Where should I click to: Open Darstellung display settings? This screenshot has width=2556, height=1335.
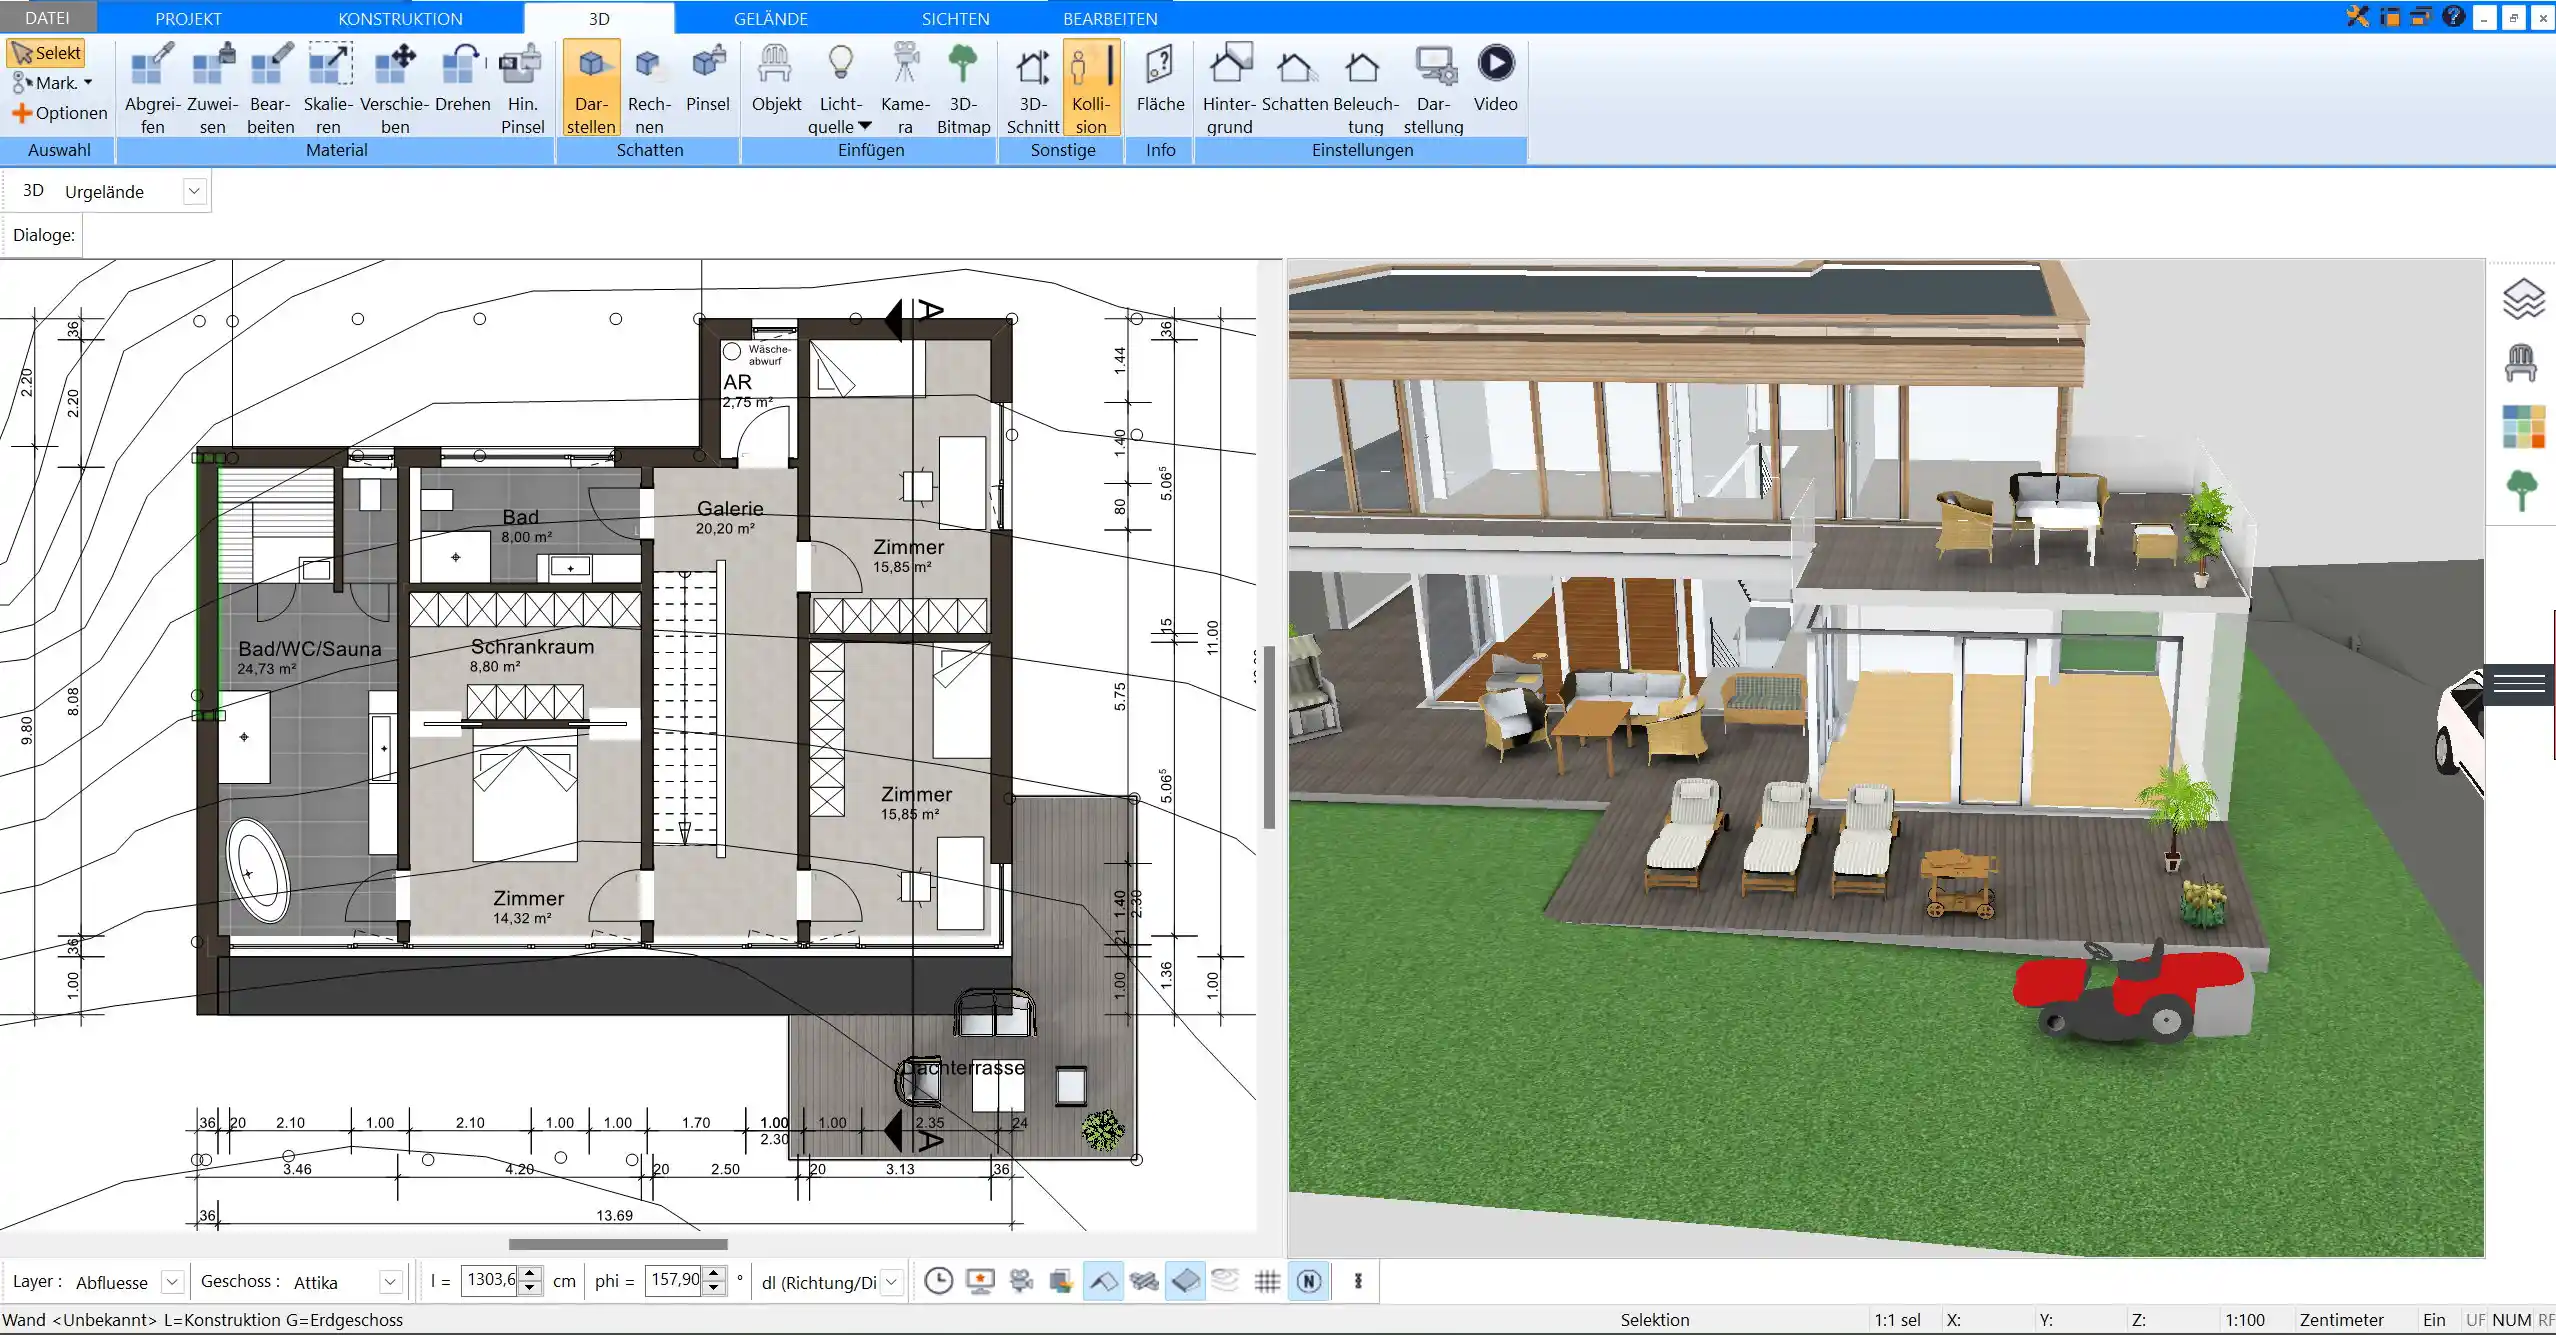1433,88
